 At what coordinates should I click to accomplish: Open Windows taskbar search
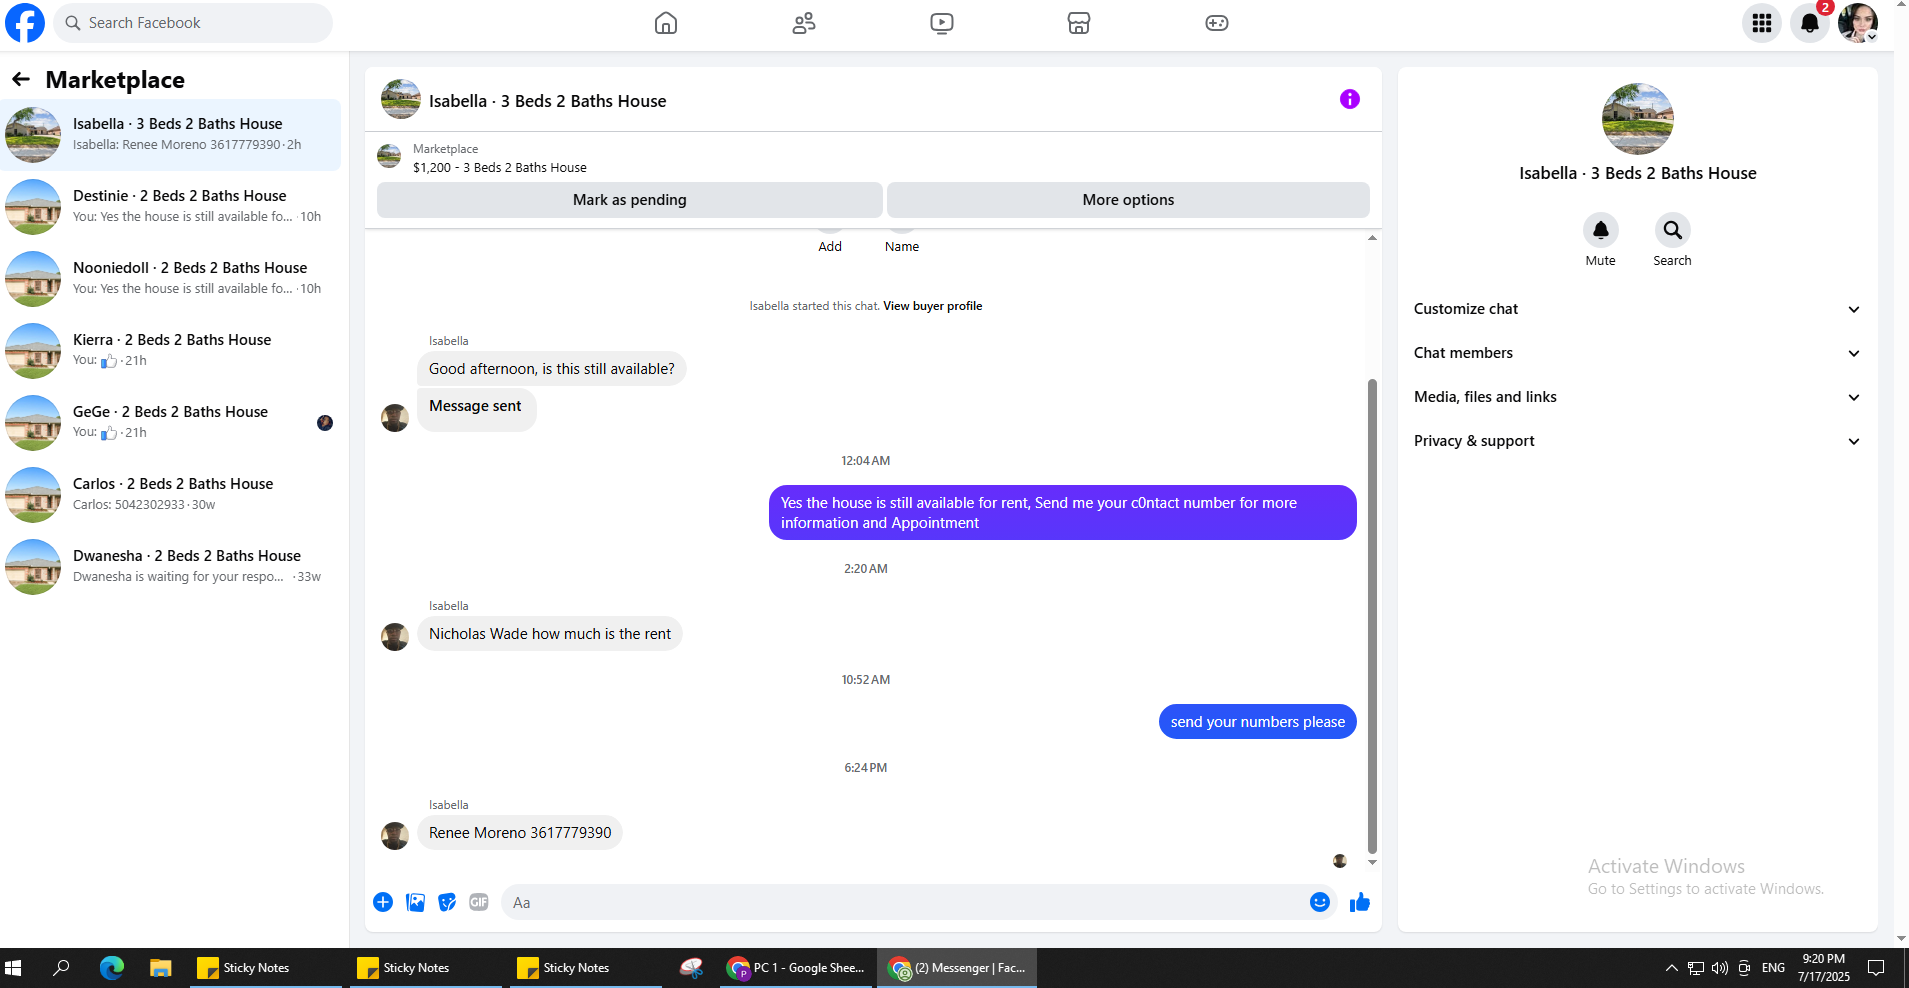point(62,968)
